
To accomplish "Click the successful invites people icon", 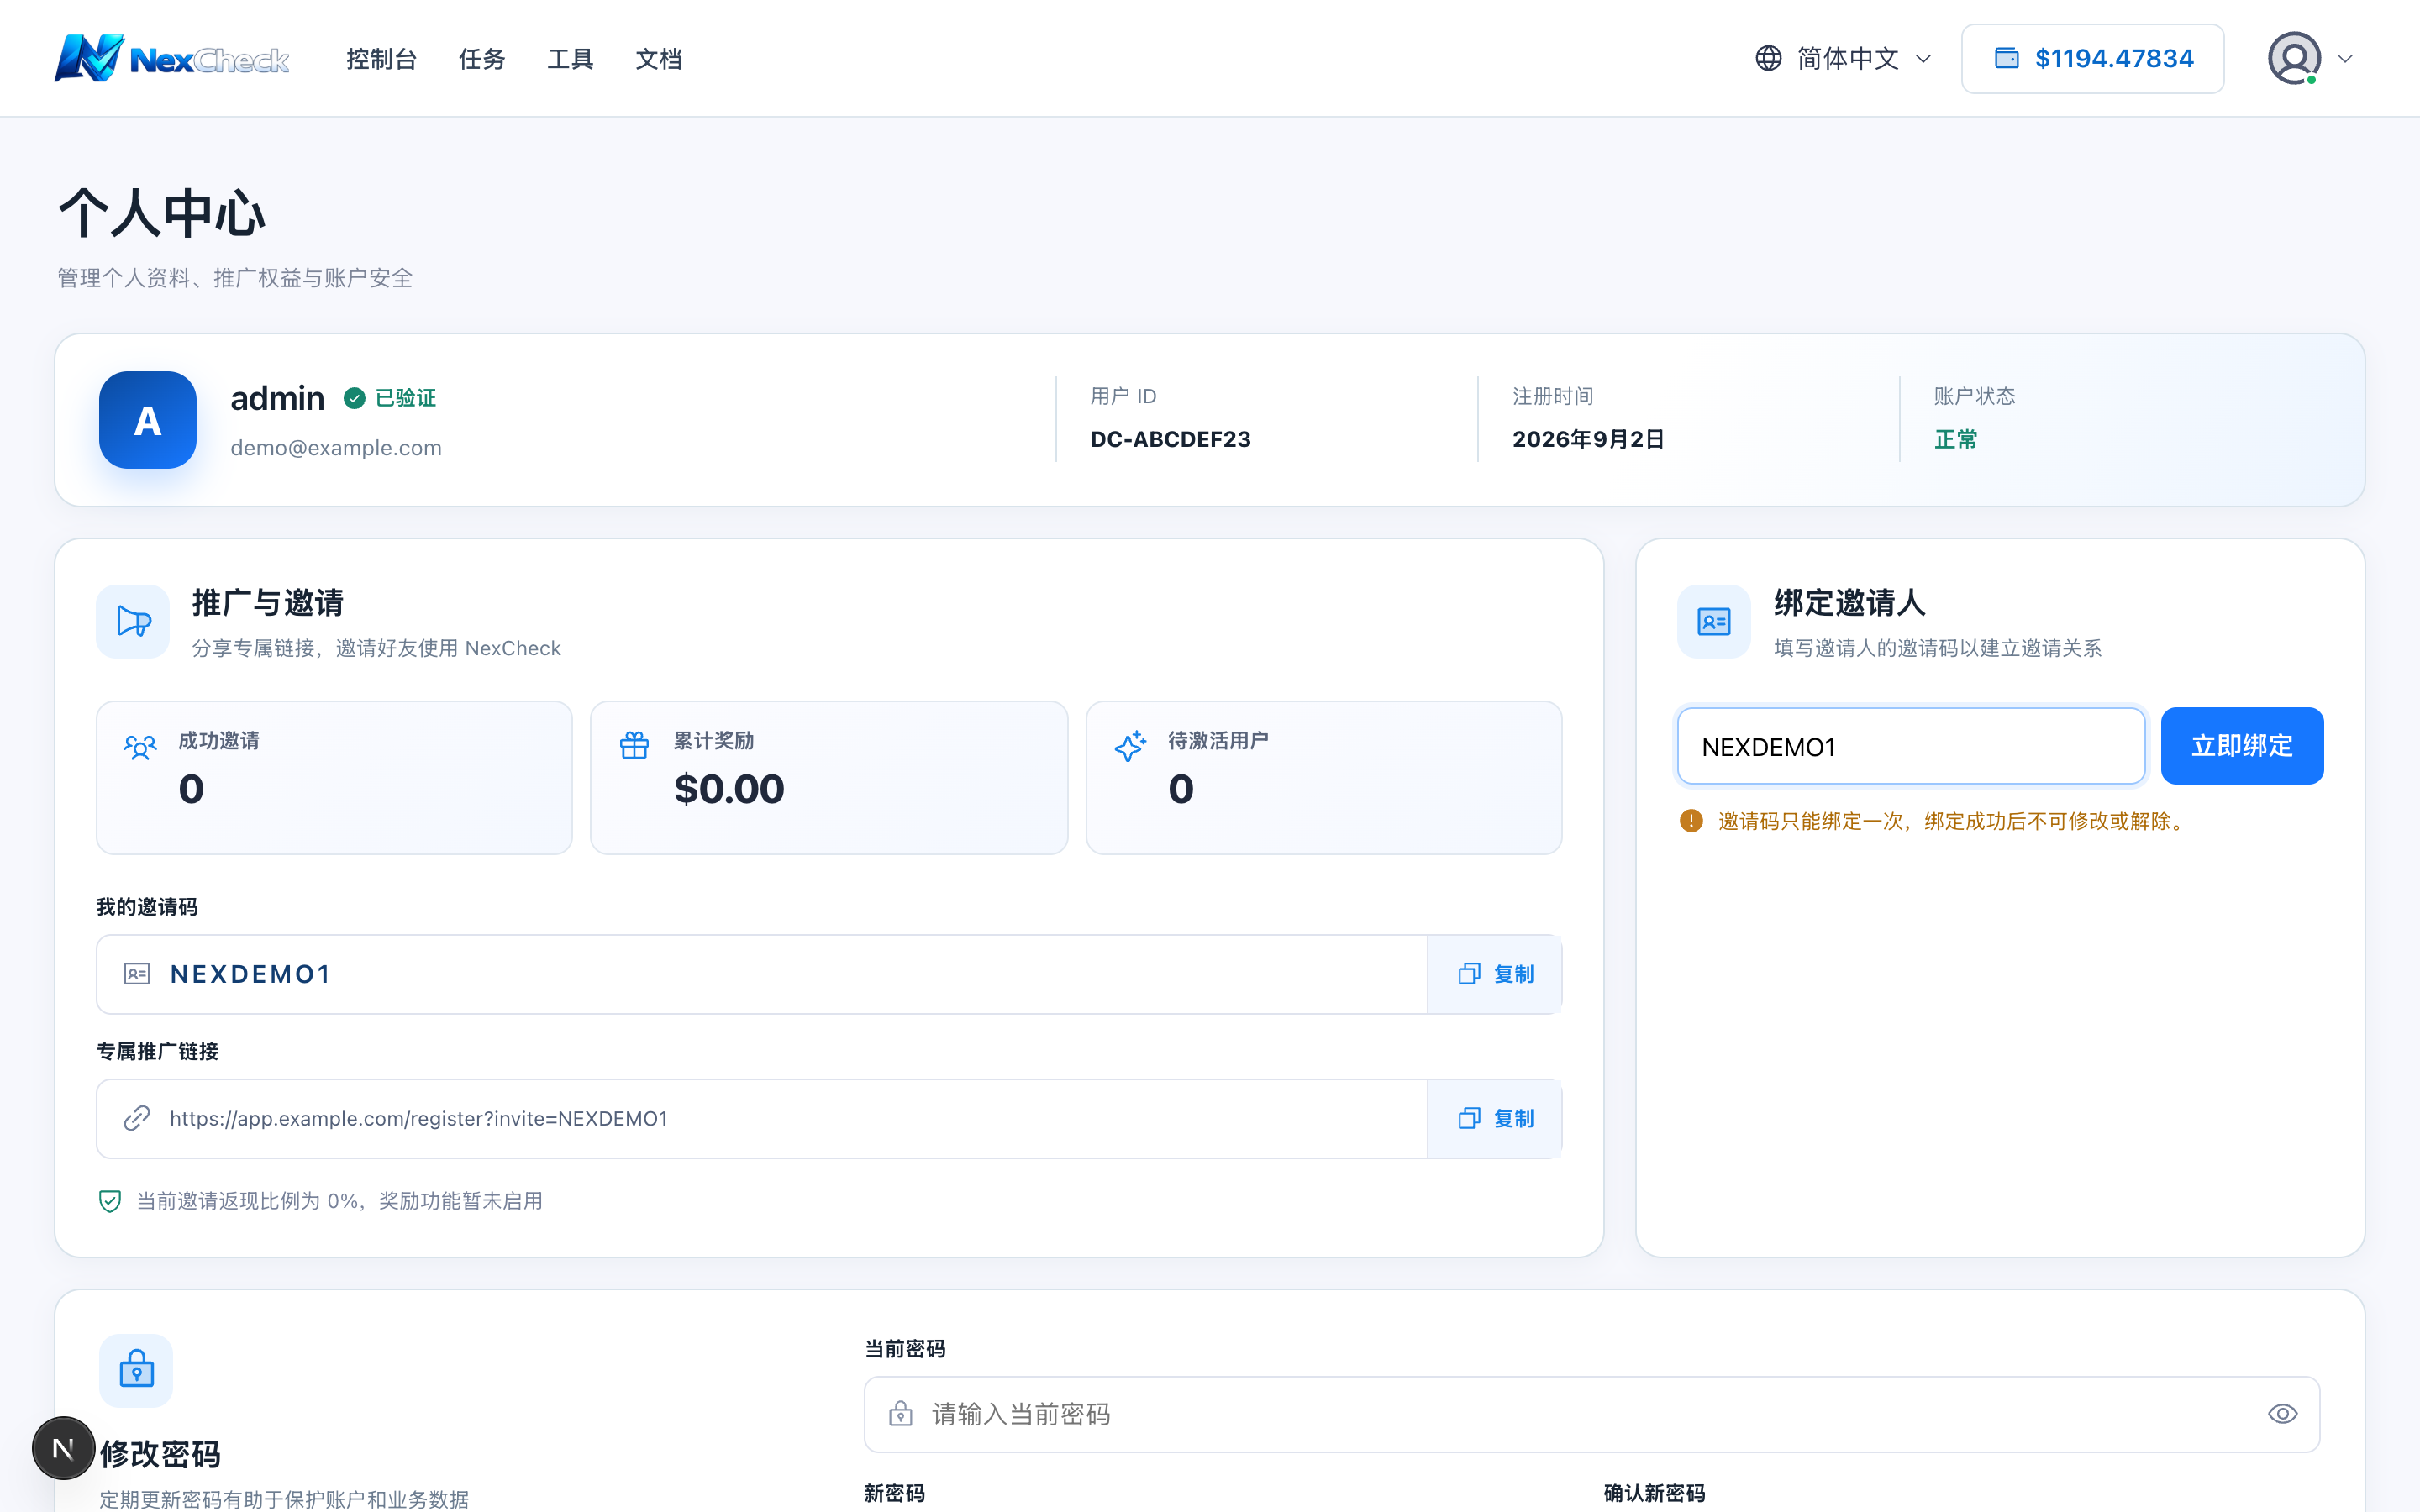I will (x=140, y=746).
